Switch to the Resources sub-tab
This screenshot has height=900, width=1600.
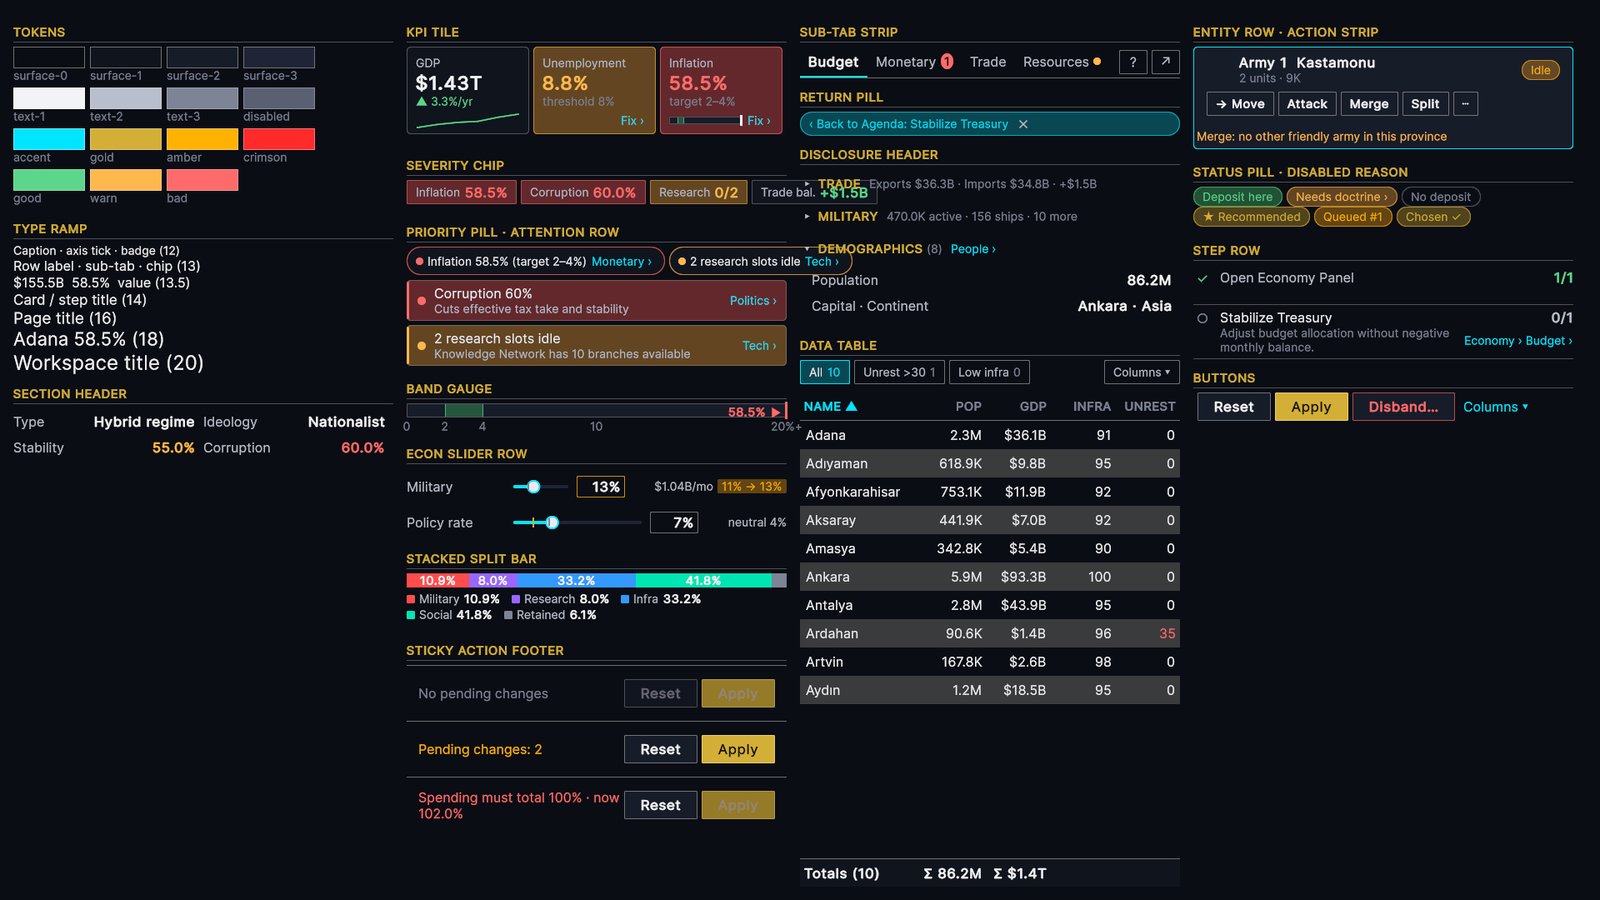(x=1061, y=62)
